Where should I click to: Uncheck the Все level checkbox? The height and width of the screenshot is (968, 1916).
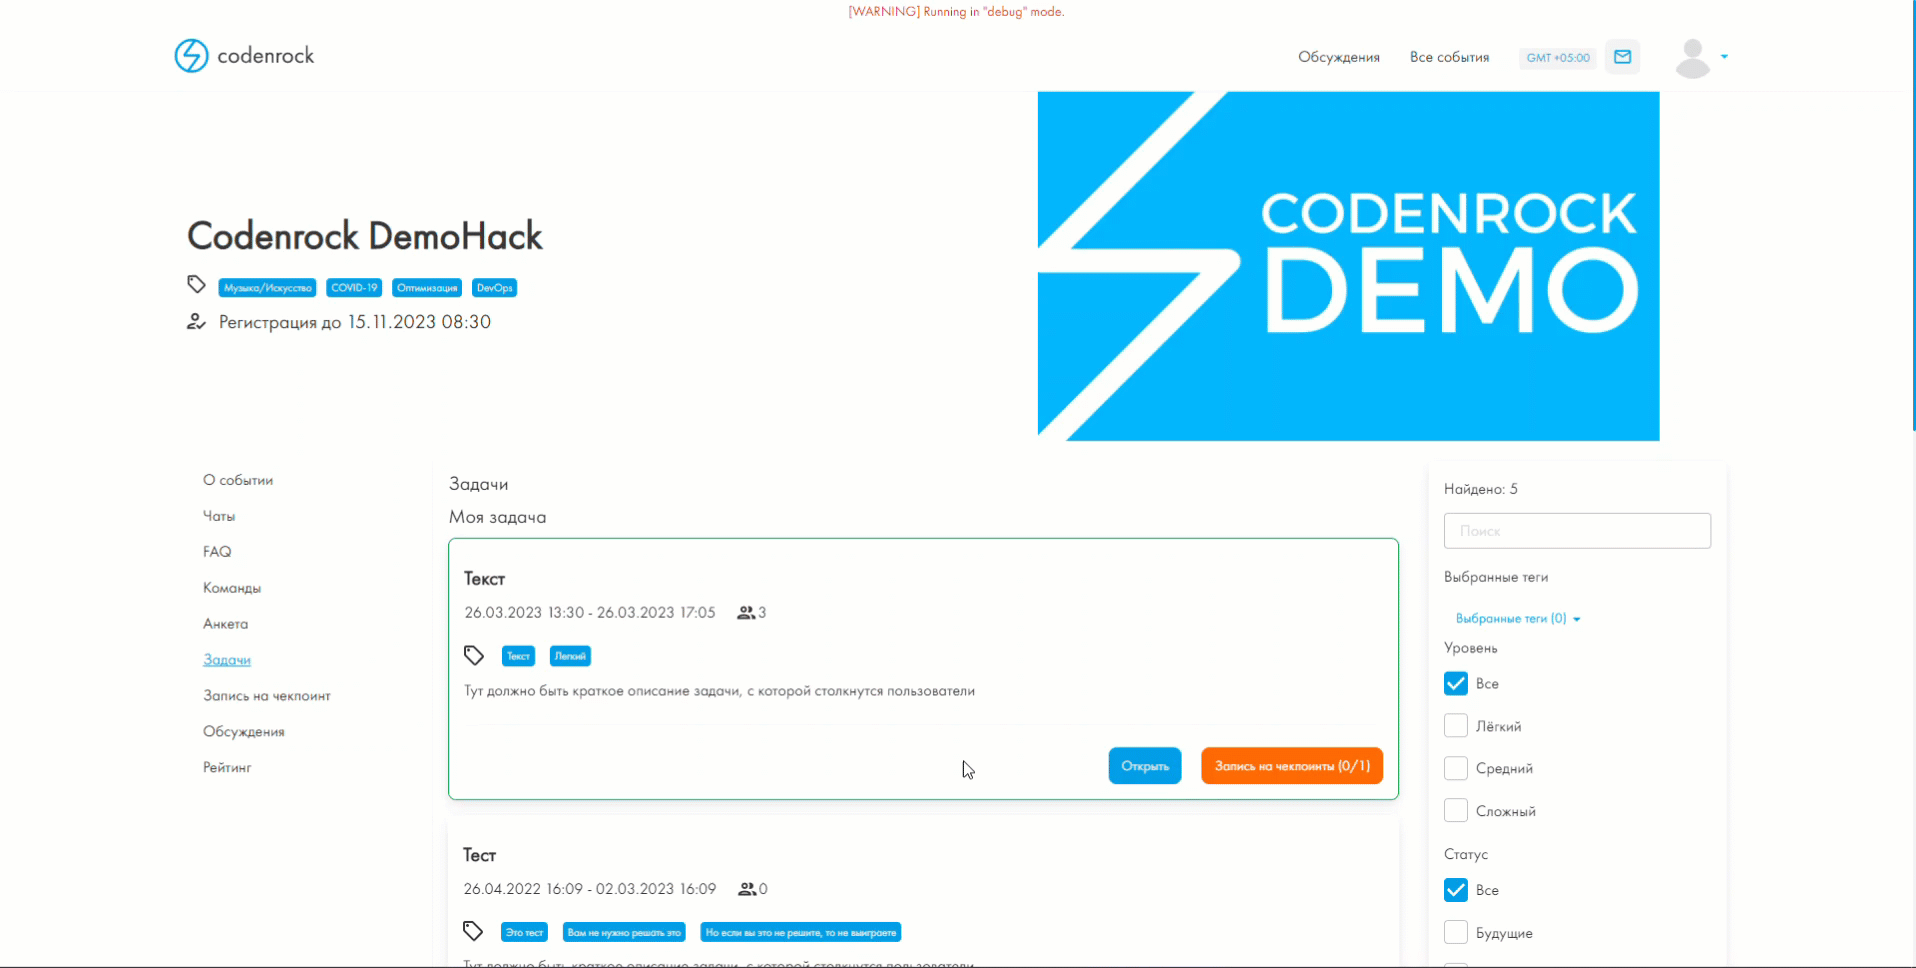(x=1456, y=684)
